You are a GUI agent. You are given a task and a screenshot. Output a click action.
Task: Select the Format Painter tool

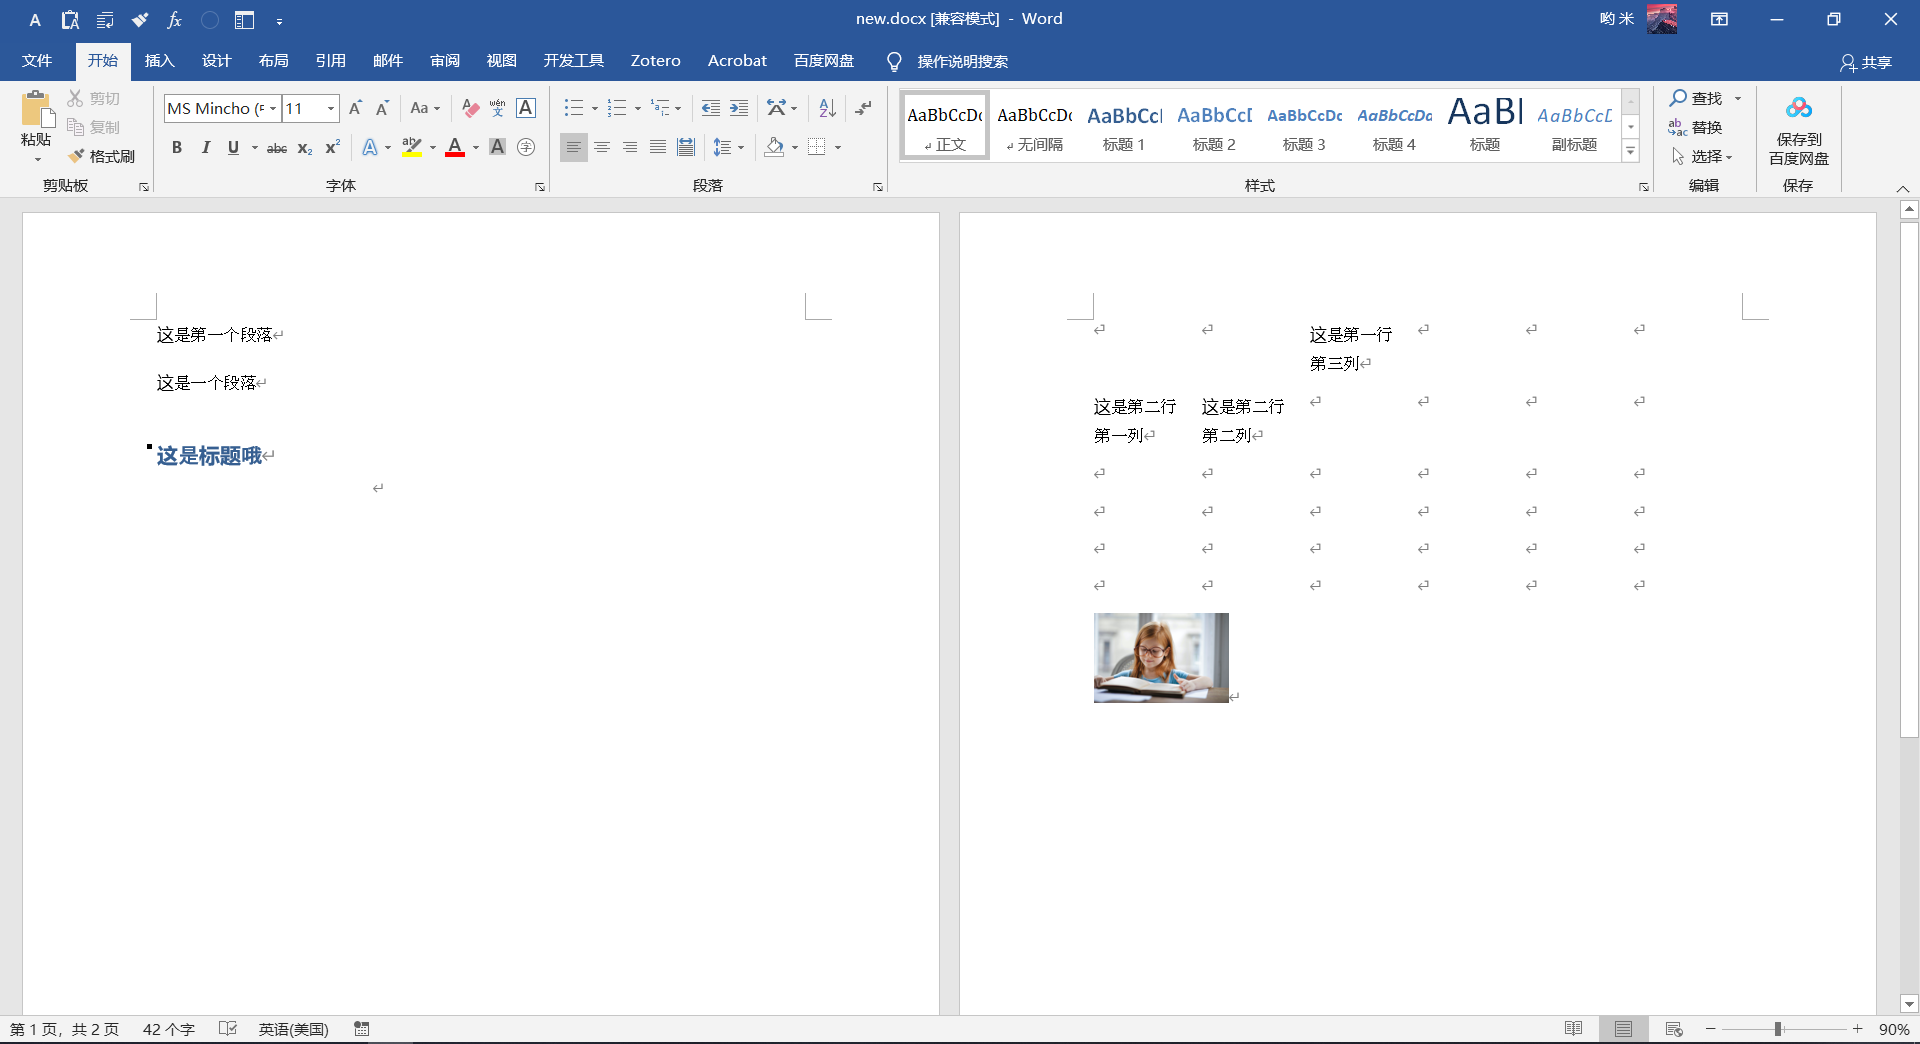(102, 155)
